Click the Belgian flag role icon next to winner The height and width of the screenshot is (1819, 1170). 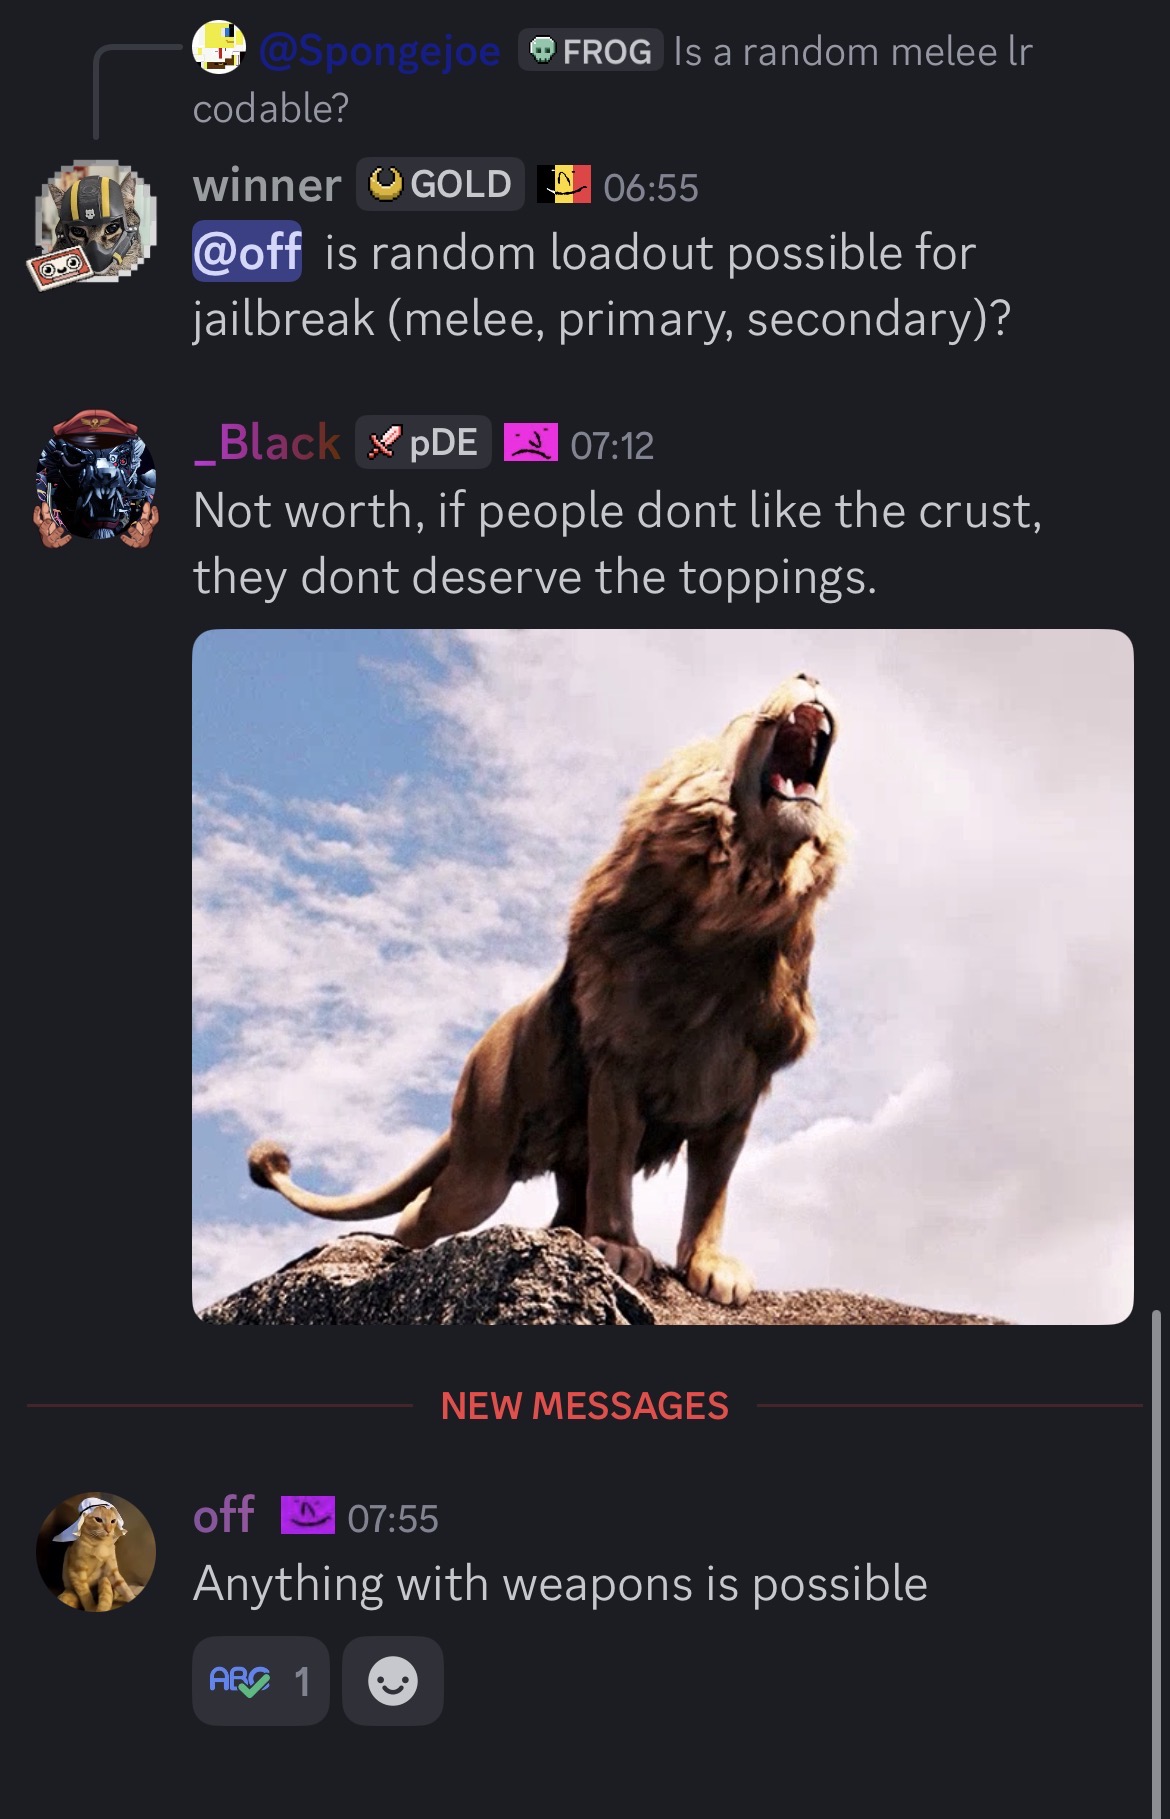click(x=564, y=185)
